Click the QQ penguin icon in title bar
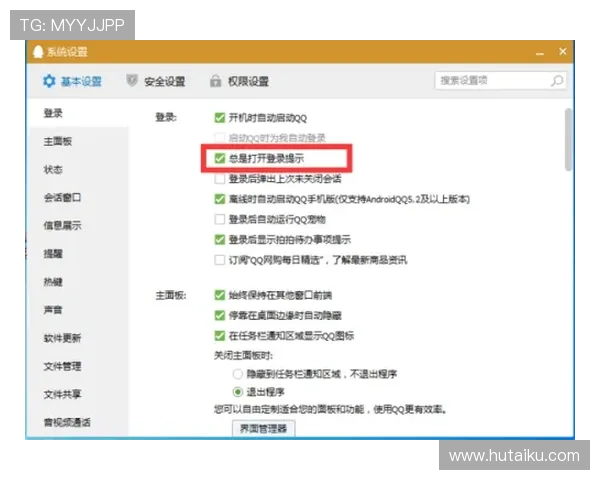Image resolution: width=600 pixels, height=480 pixels. (x=38, y=52)
